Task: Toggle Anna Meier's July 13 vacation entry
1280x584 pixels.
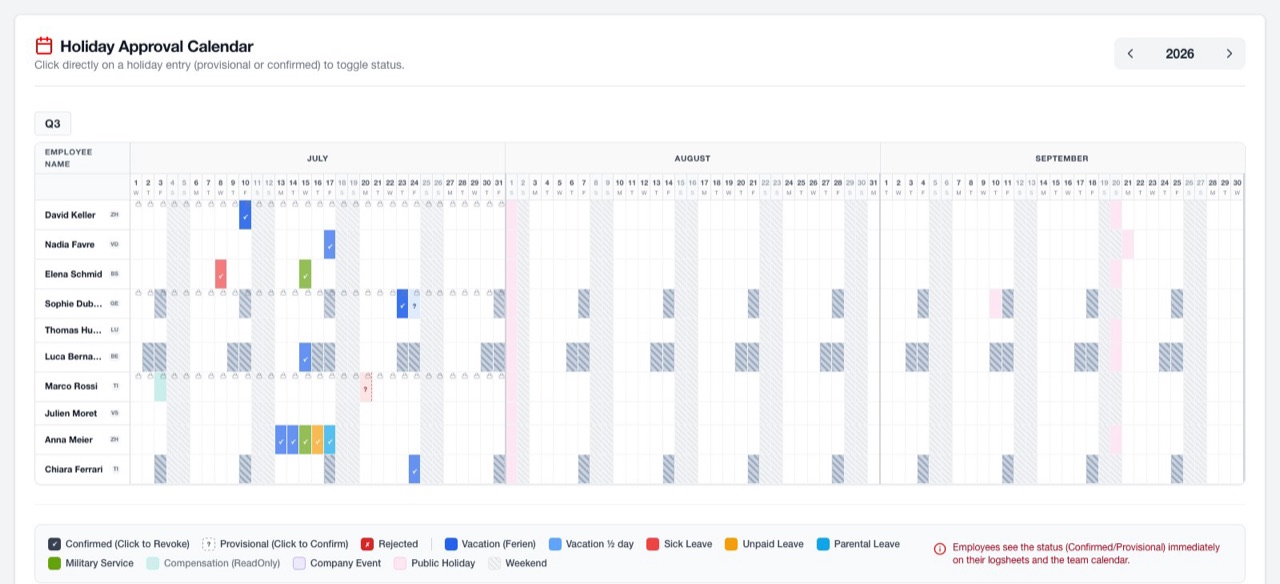Action: tap(281, 440)
